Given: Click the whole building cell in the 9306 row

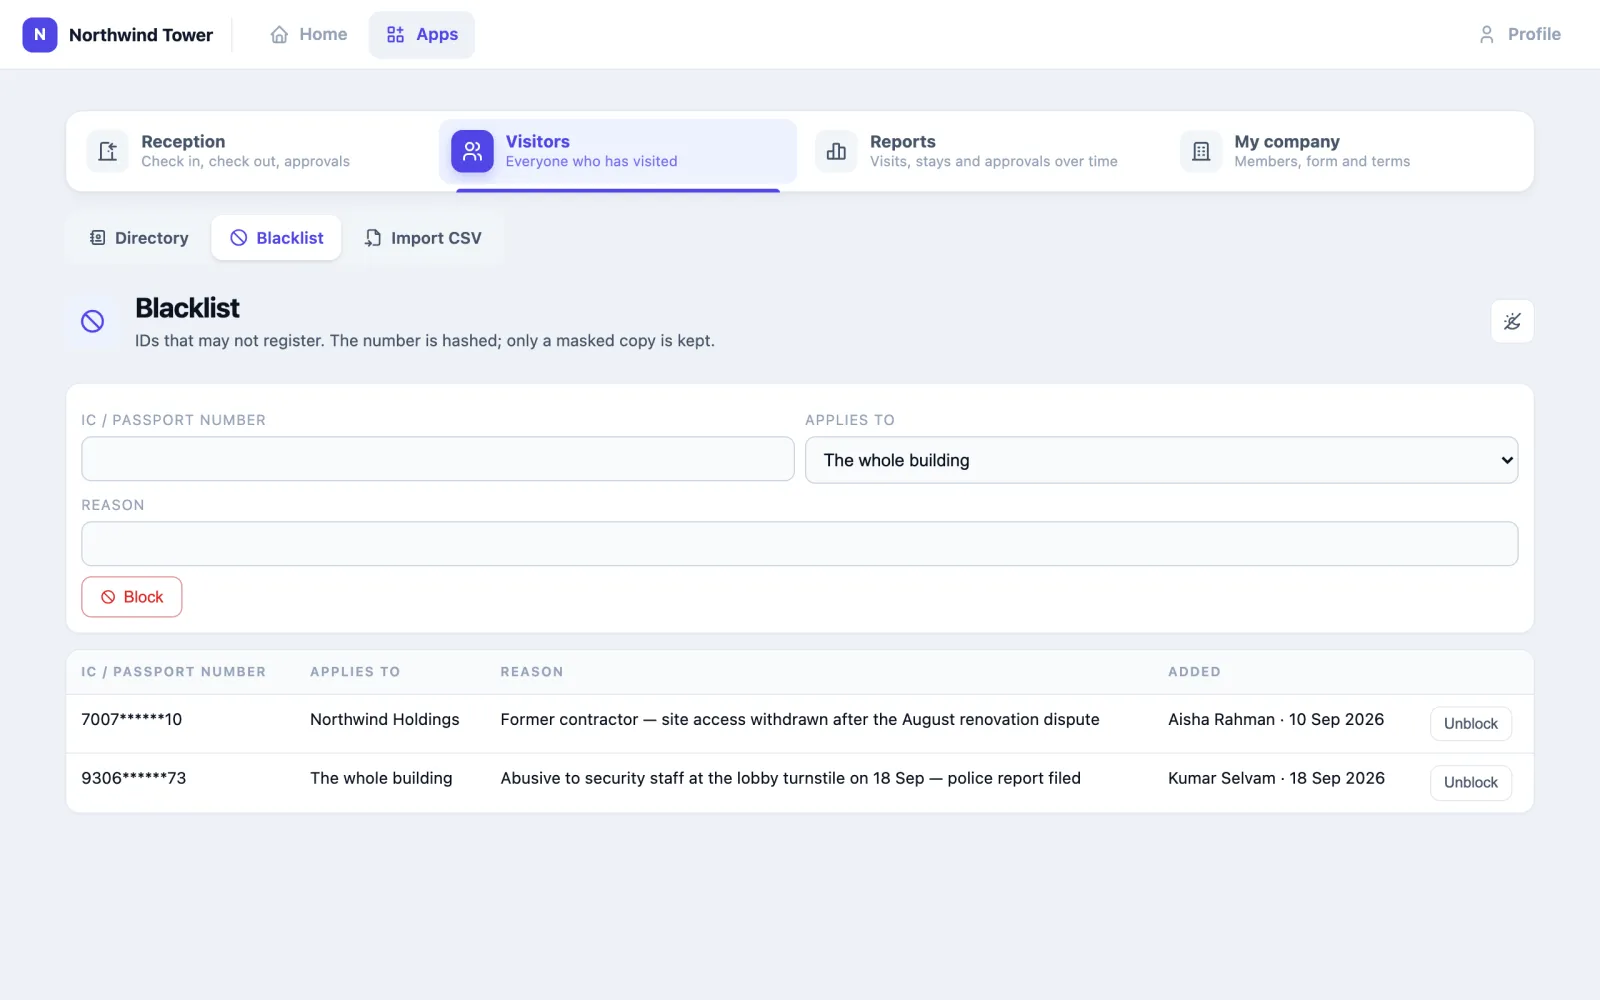Looking at the screenshot, I should [x=381, y=779].
